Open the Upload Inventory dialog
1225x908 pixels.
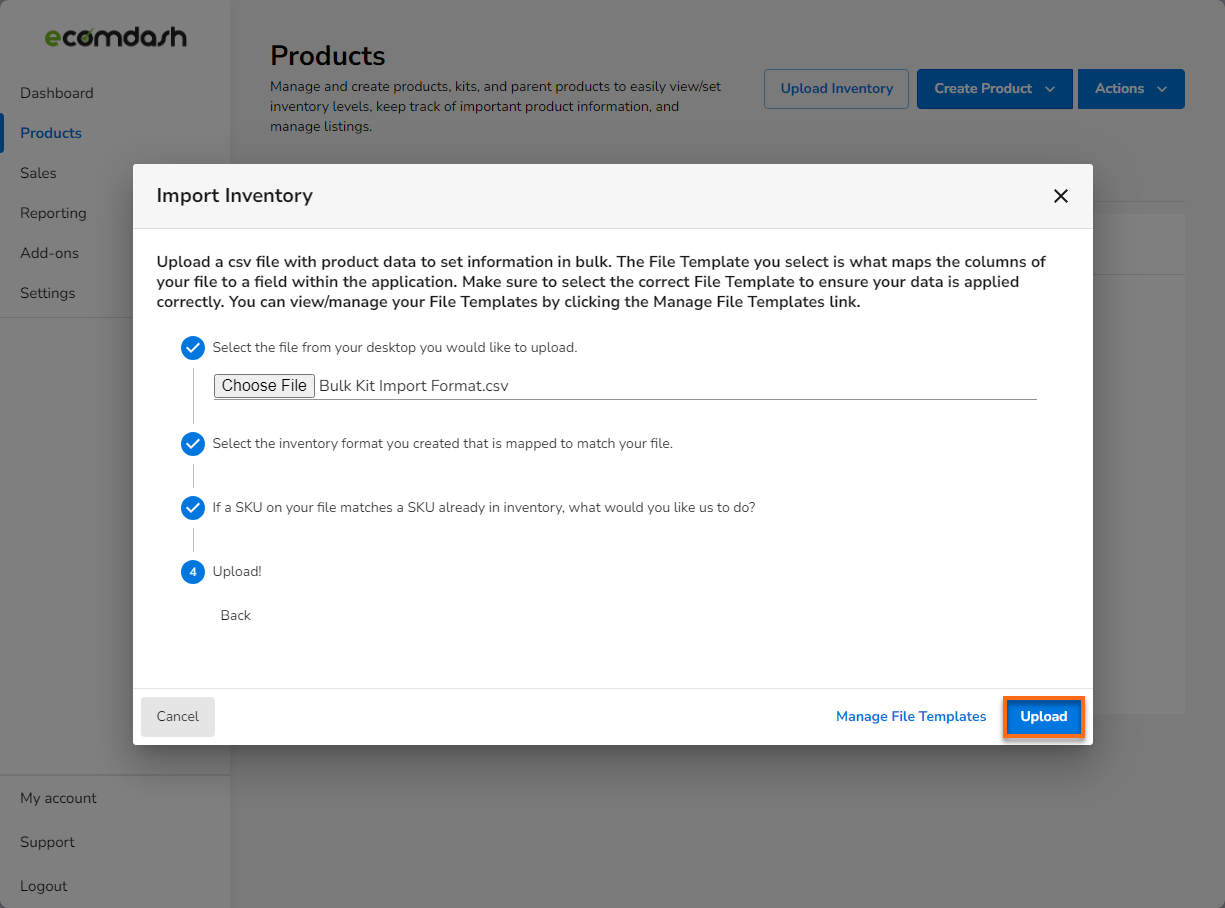pos(836,88)
